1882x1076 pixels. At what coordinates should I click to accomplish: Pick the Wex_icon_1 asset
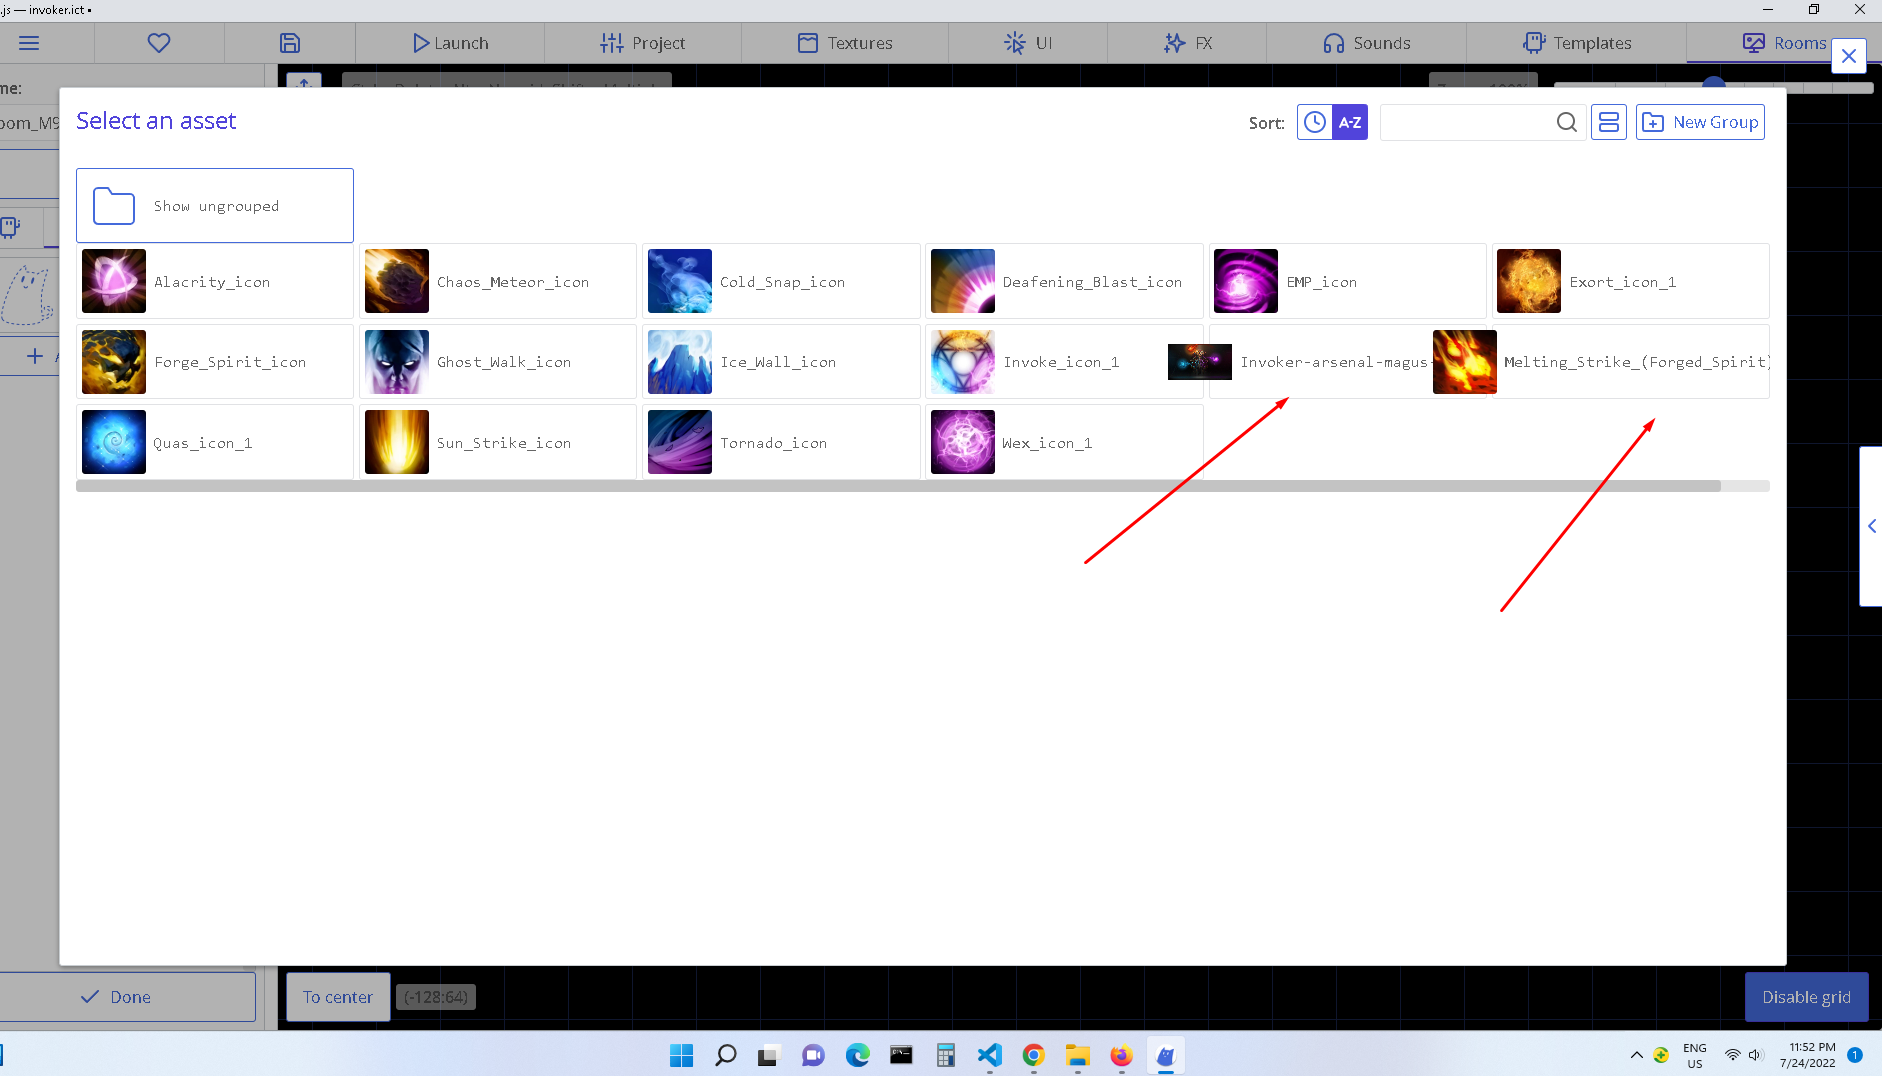[1064, 442]
